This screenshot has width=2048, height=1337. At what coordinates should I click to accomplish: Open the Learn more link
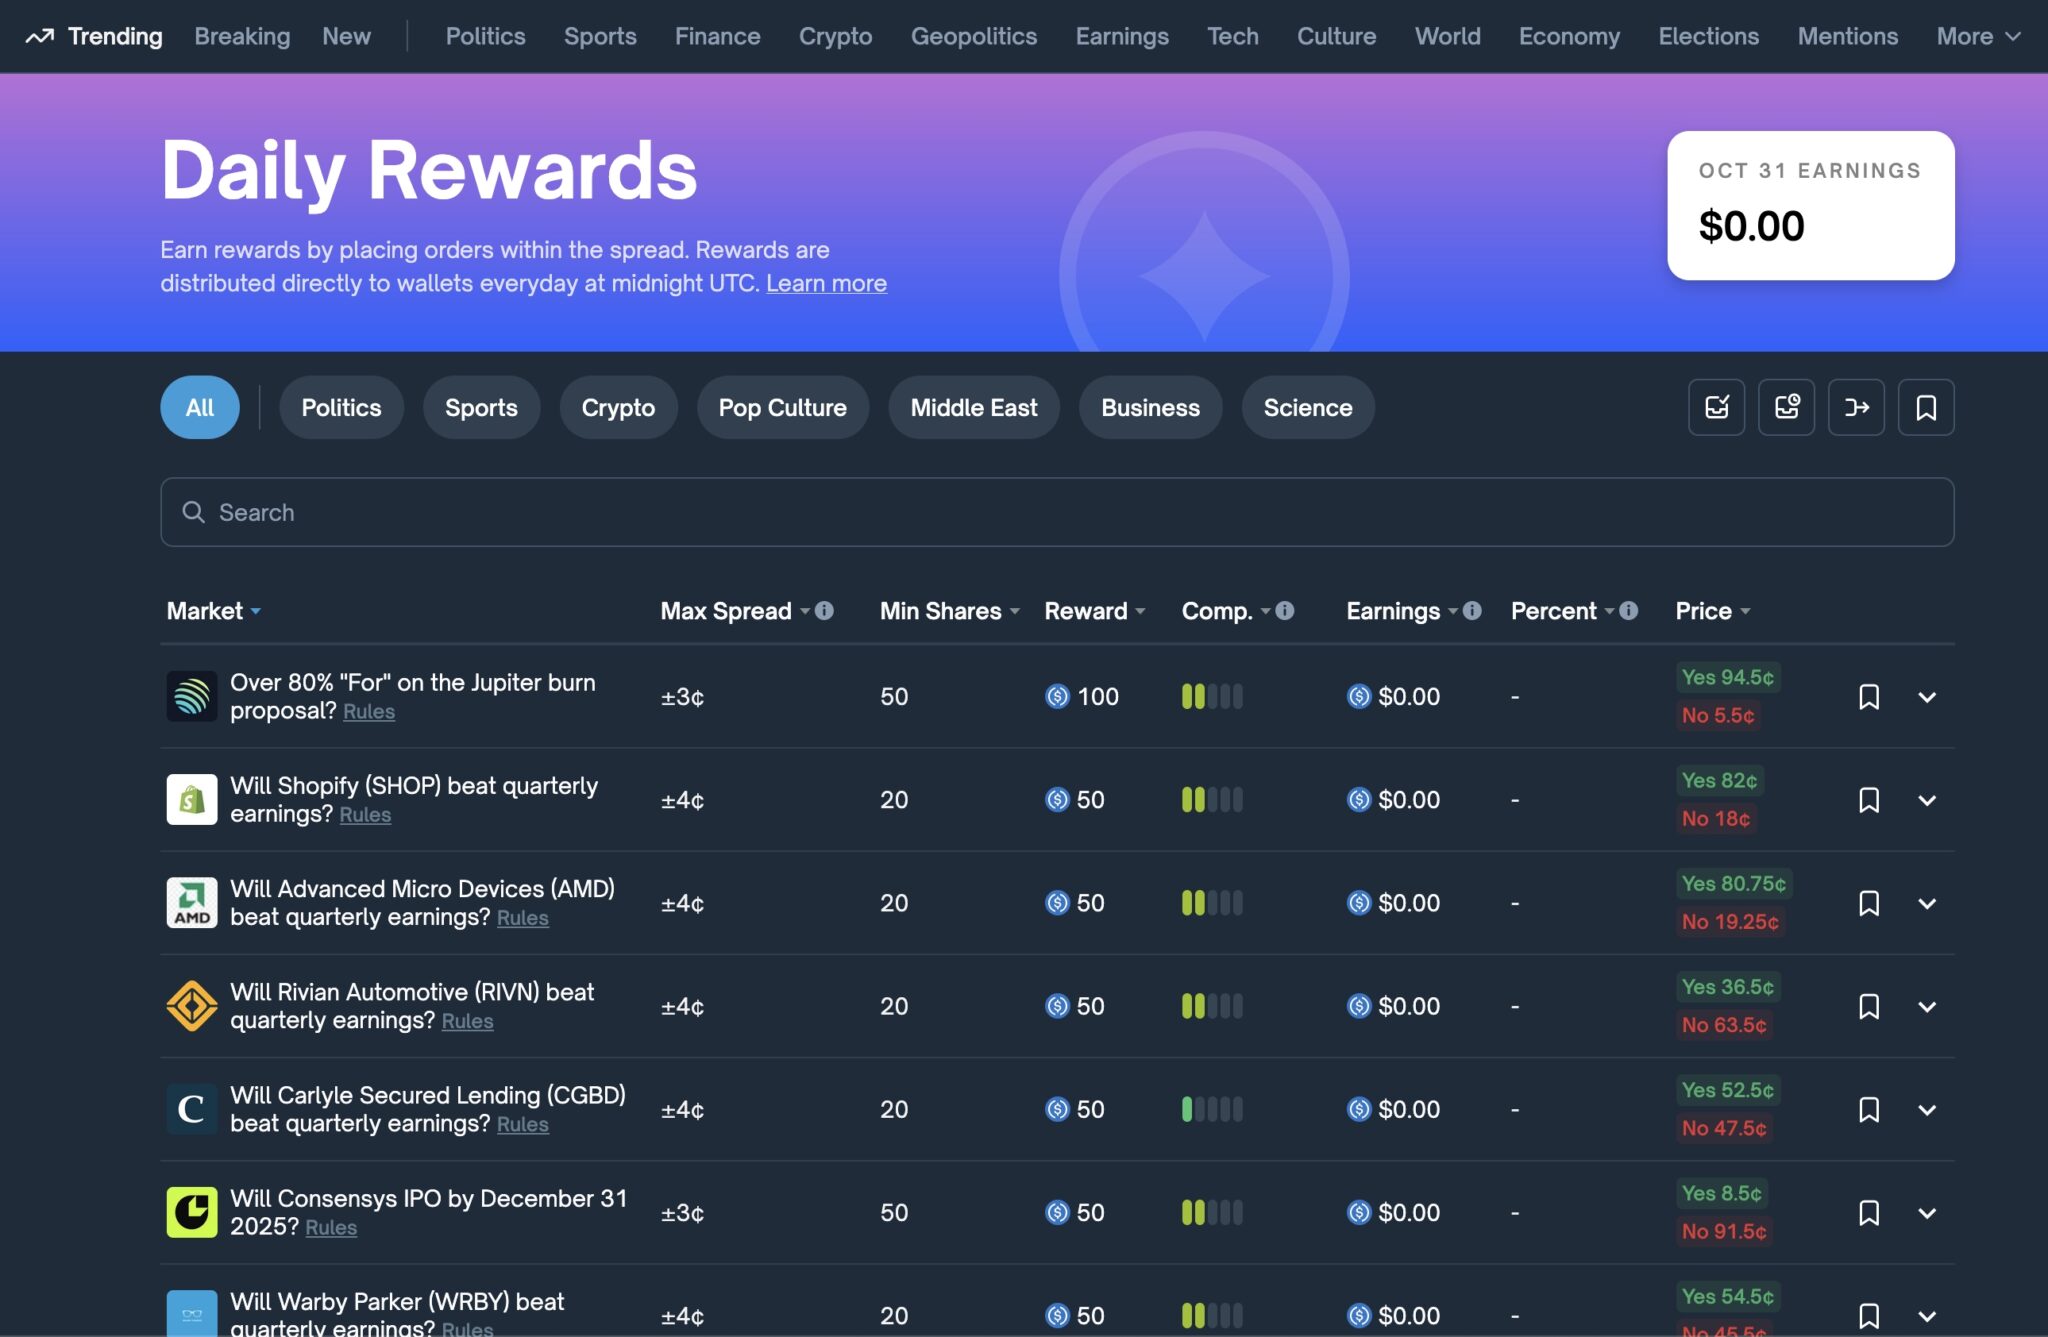tap(826, 283)
